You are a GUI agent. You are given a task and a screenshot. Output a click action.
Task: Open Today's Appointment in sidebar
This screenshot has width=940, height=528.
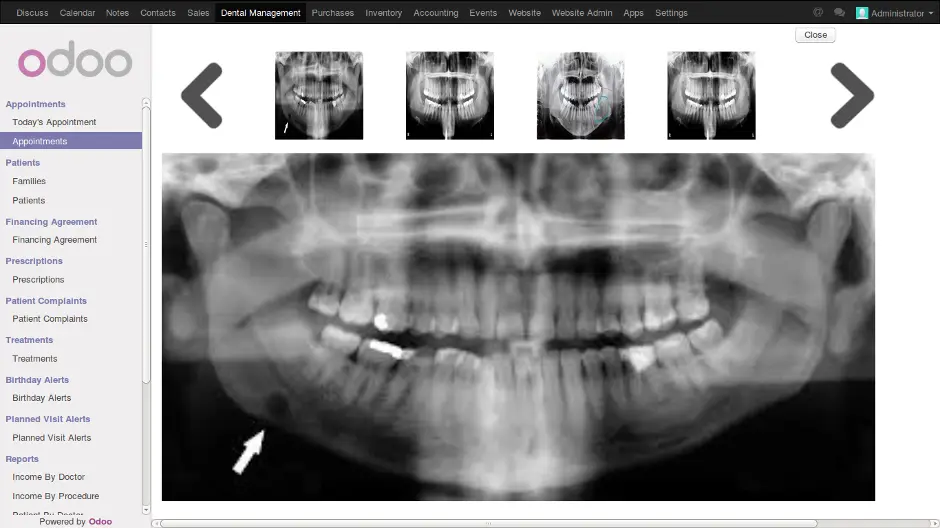[54, 122]
